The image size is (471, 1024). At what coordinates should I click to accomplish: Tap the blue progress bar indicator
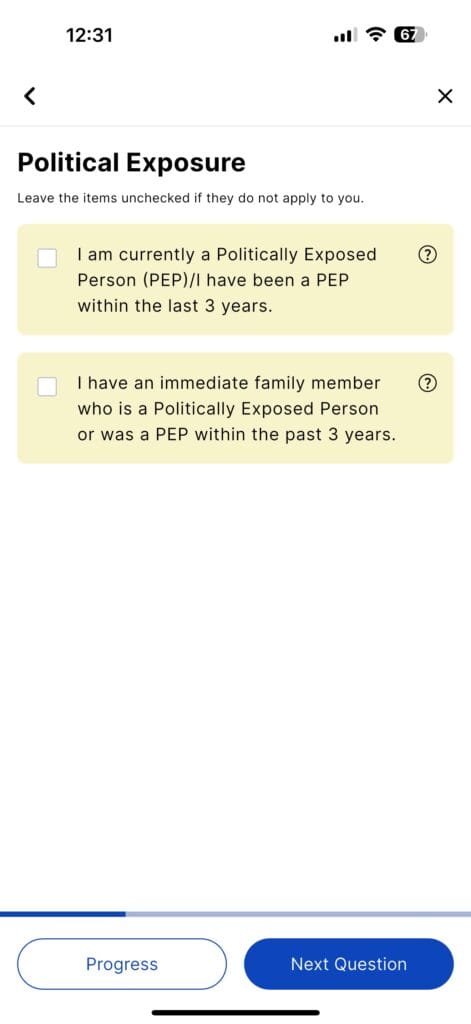pos(63,914)
